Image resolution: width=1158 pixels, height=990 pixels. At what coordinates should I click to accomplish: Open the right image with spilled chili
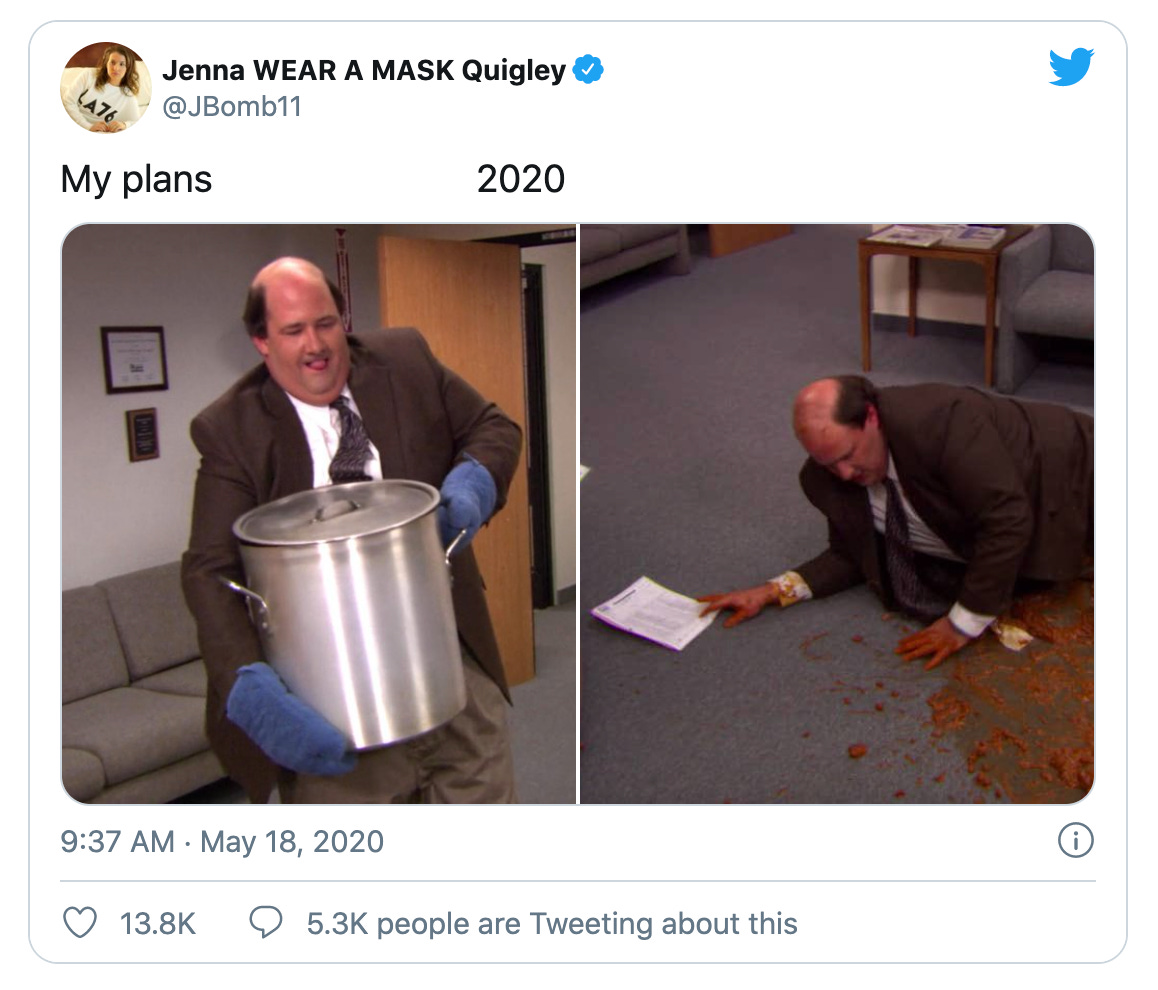(x=837, y=514)
